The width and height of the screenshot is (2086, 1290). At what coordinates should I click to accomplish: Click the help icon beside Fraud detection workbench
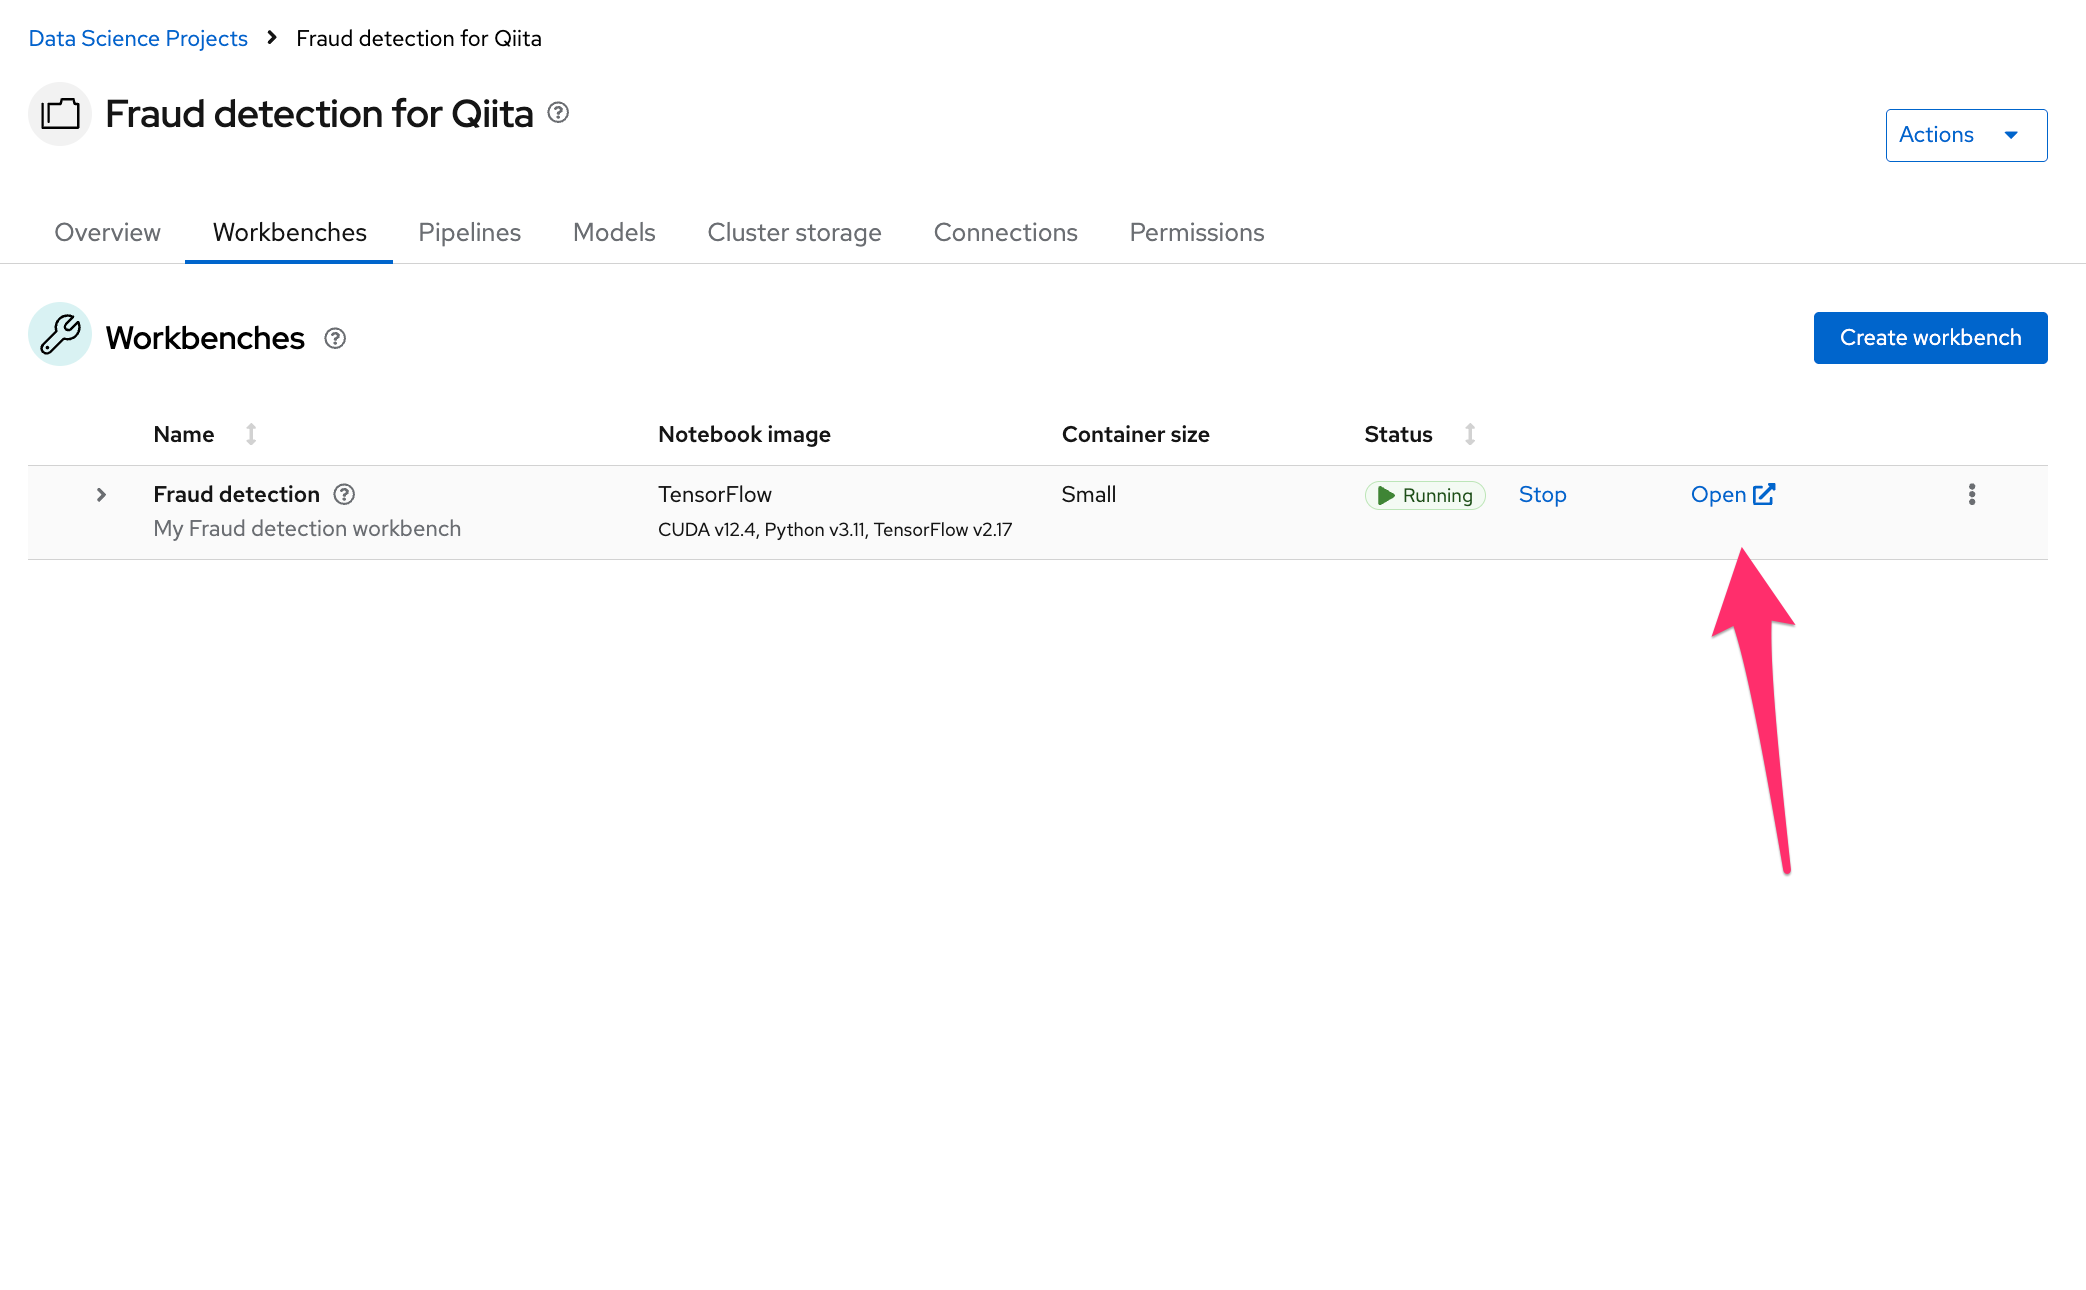[344, 494]
